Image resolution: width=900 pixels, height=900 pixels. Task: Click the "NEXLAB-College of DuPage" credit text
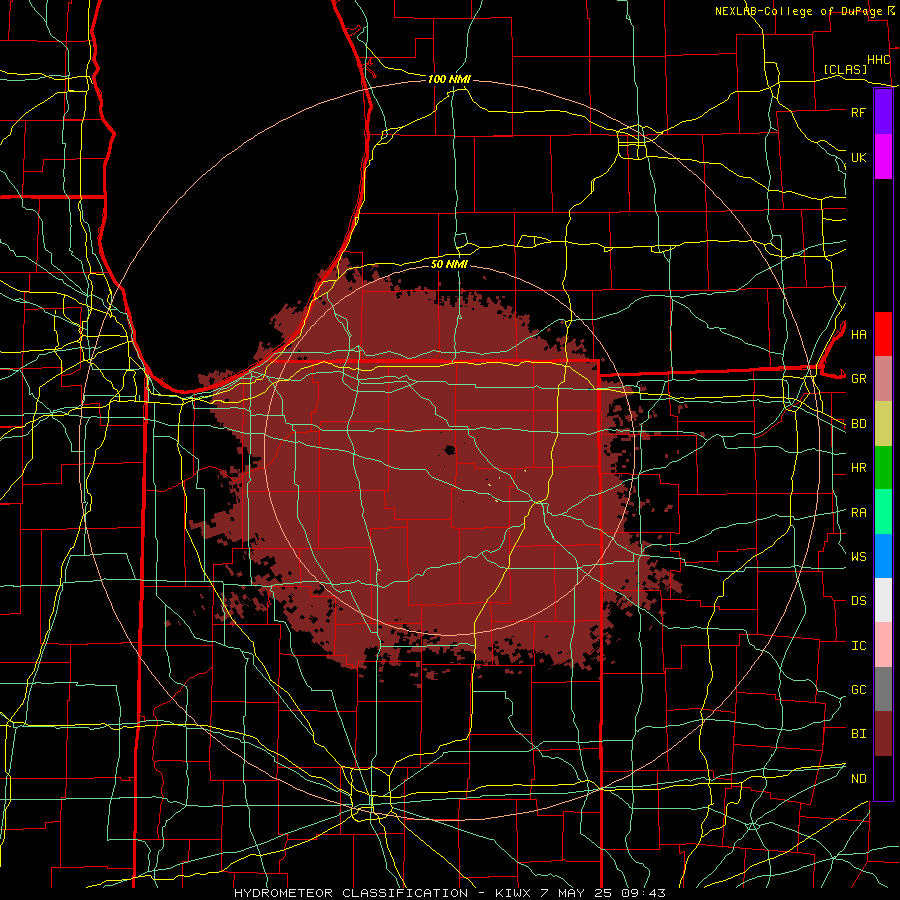click(799, 11)
